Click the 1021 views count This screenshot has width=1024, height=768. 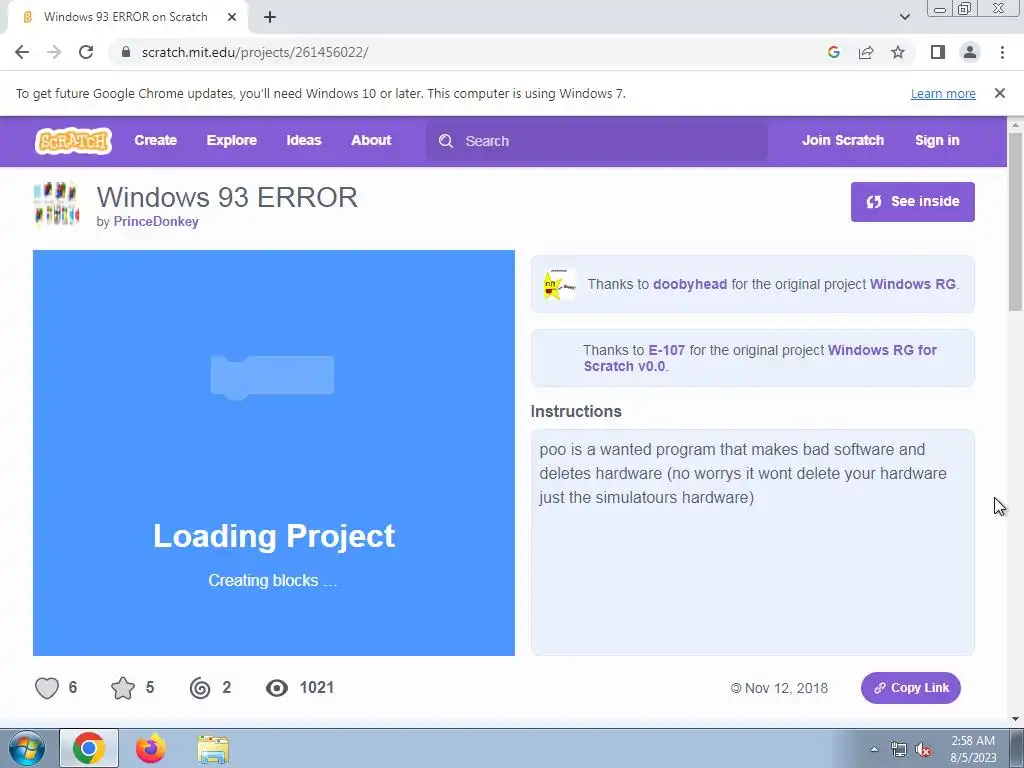click(317, 688)
